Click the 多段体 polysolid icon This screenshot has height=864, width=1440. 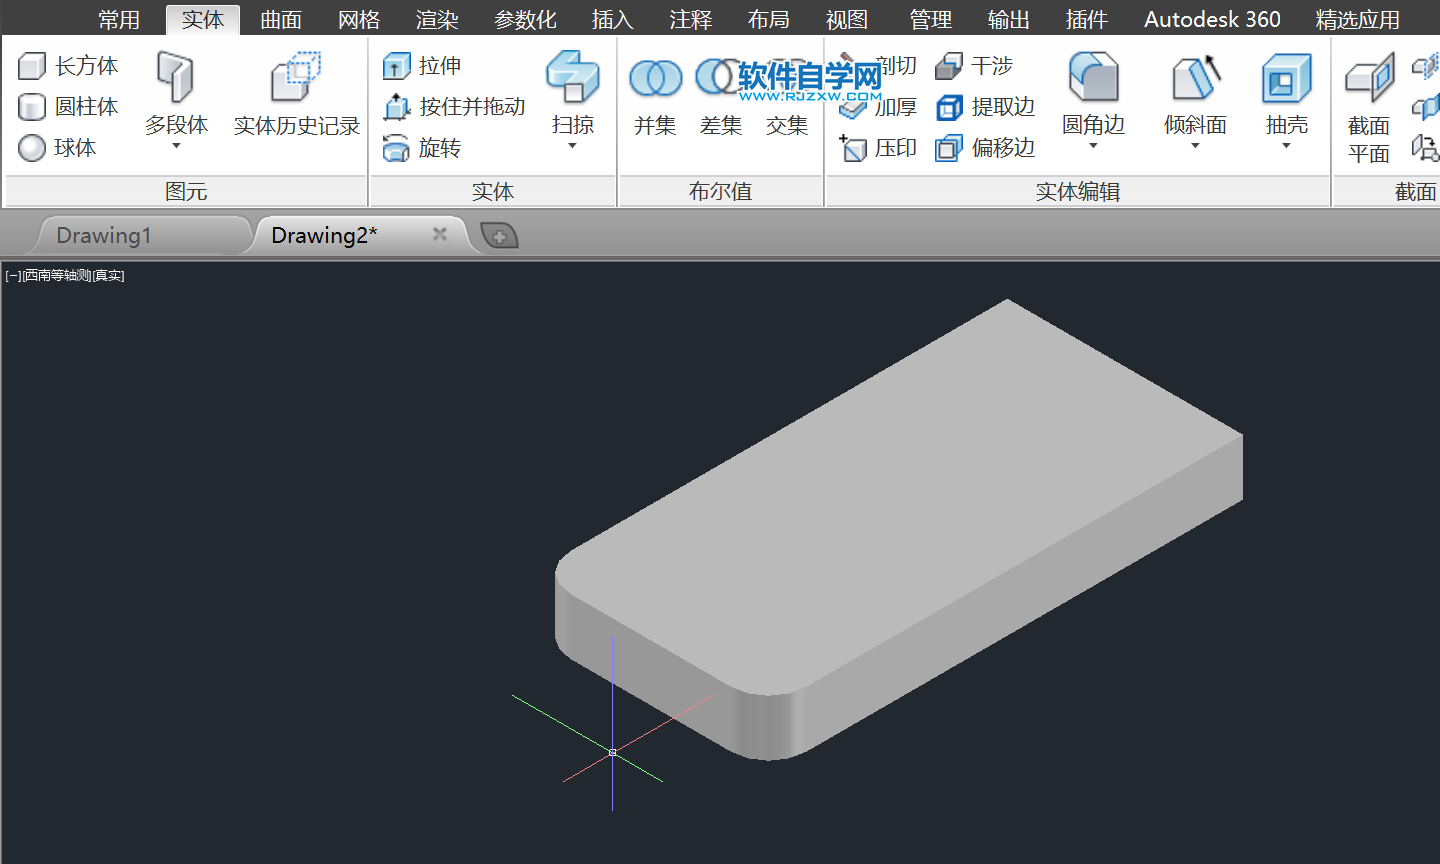176,77
